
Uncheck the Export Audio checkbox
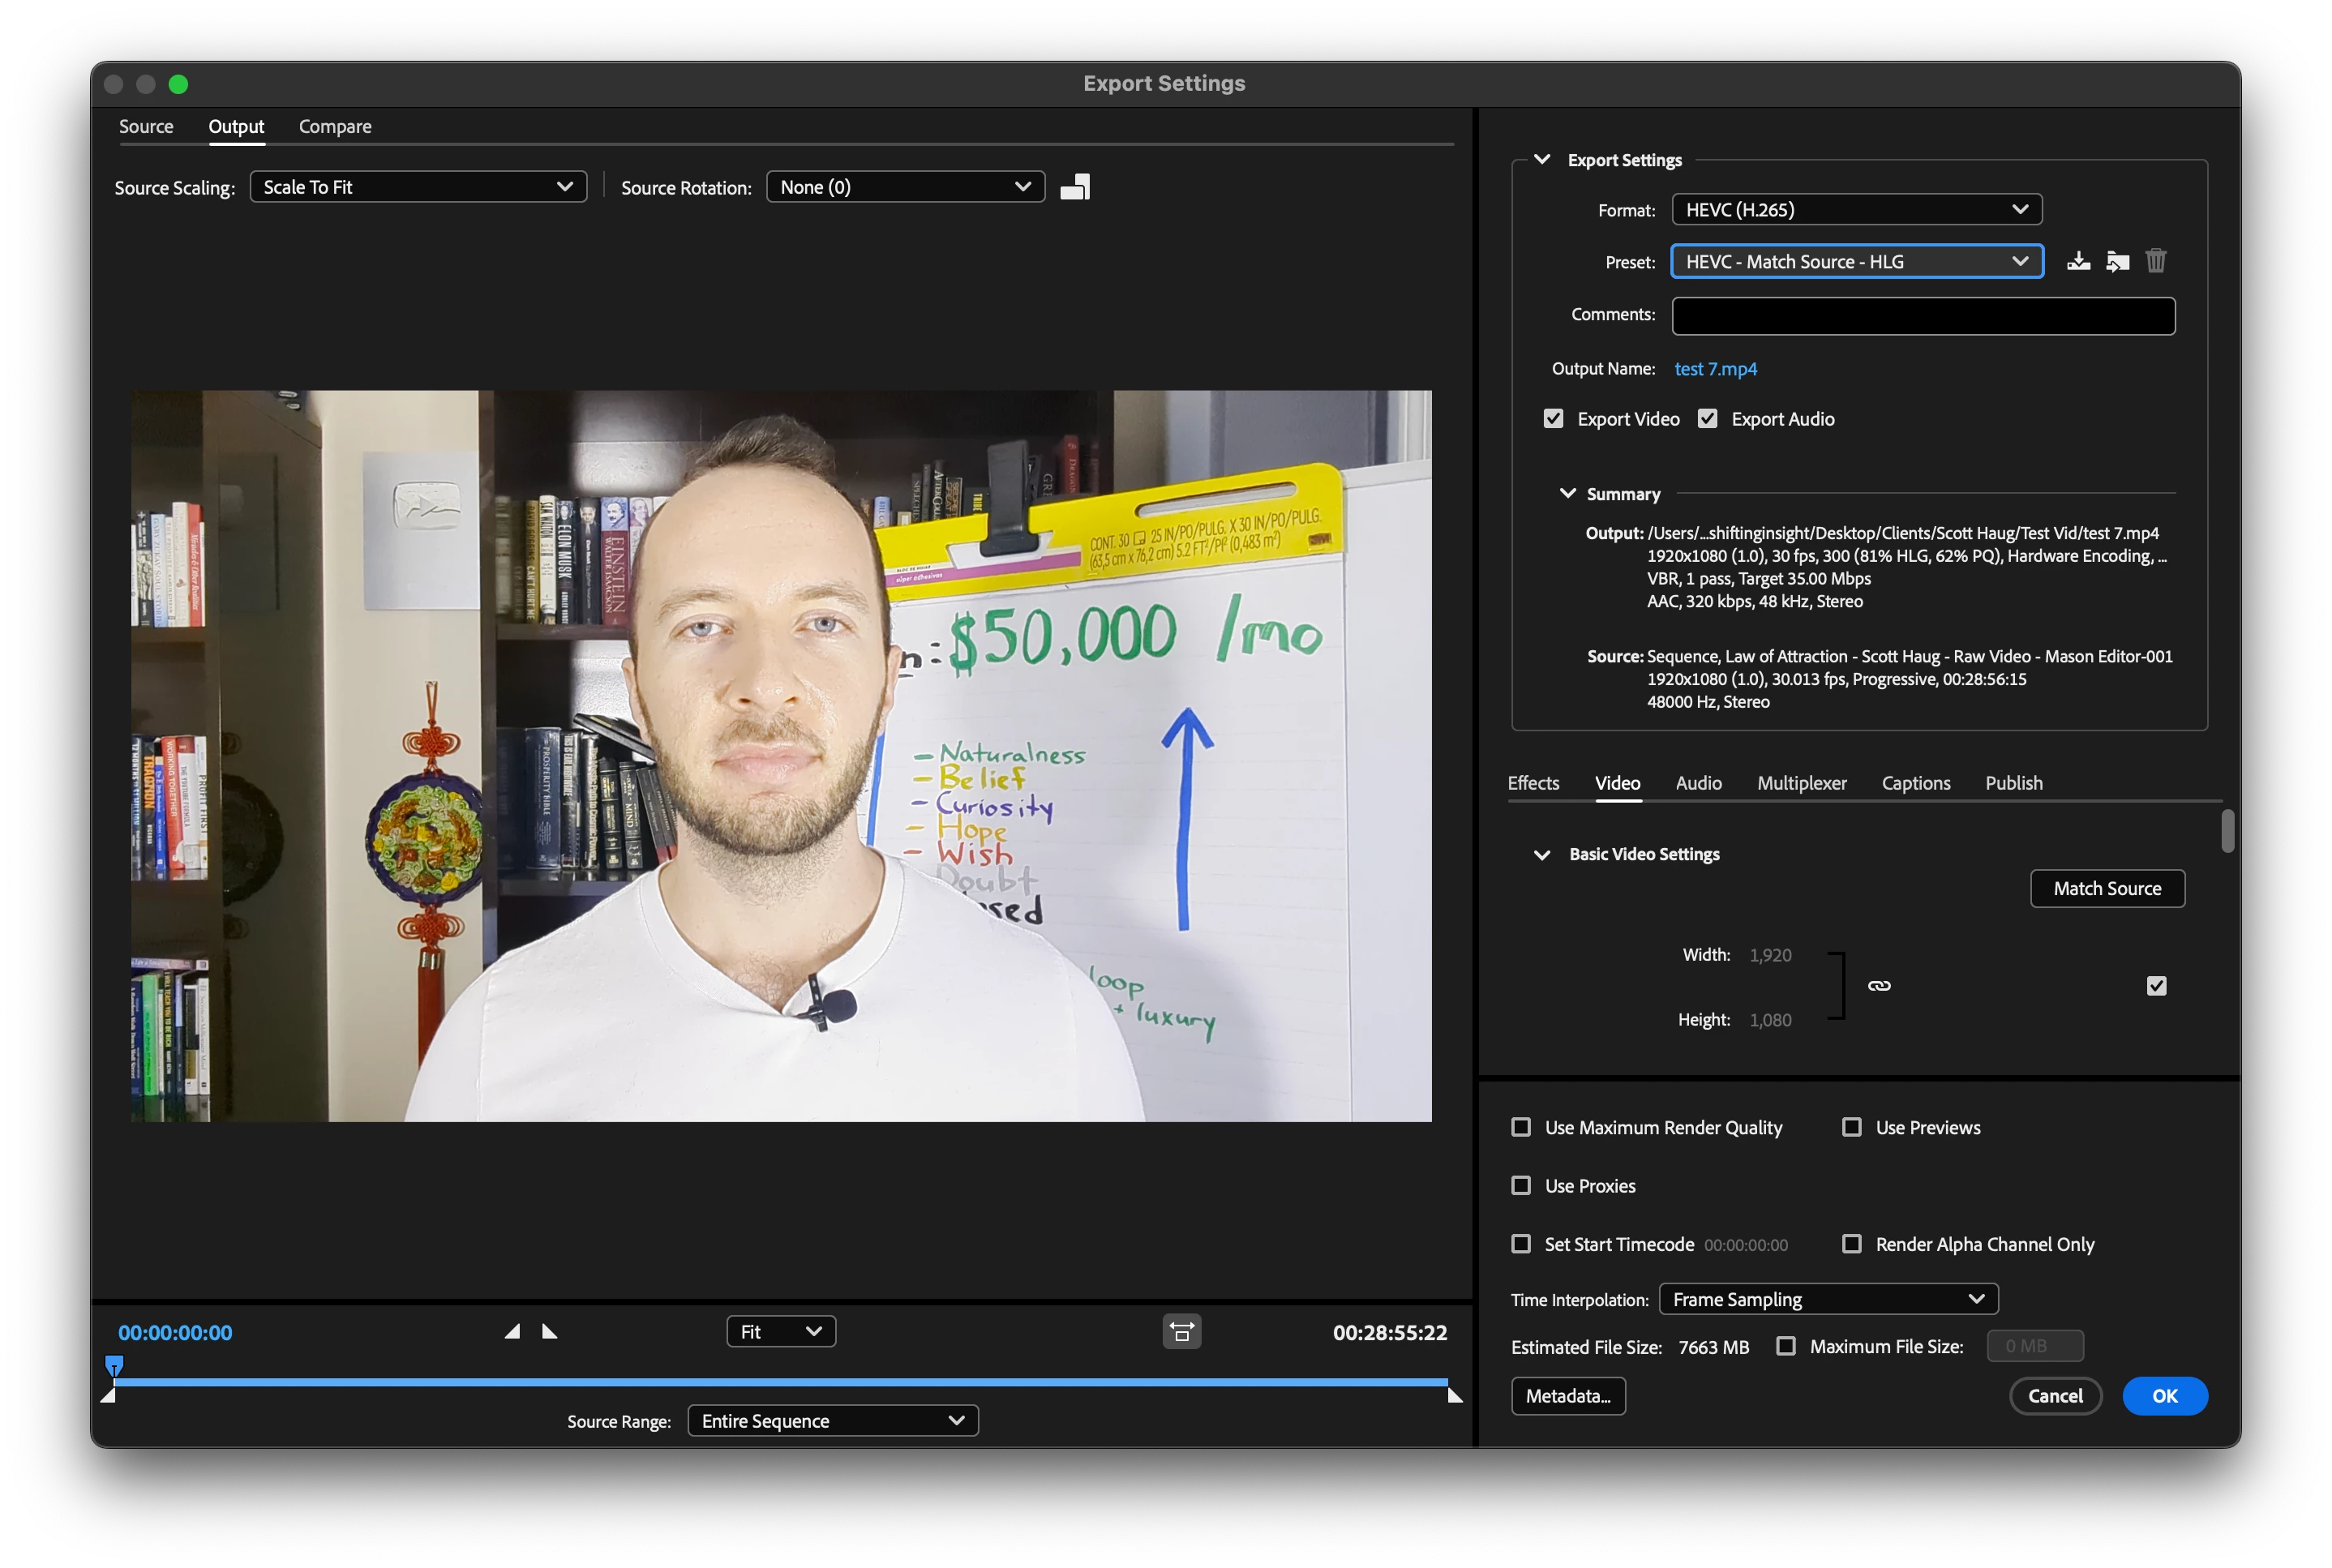click(x=1707, y=419)
